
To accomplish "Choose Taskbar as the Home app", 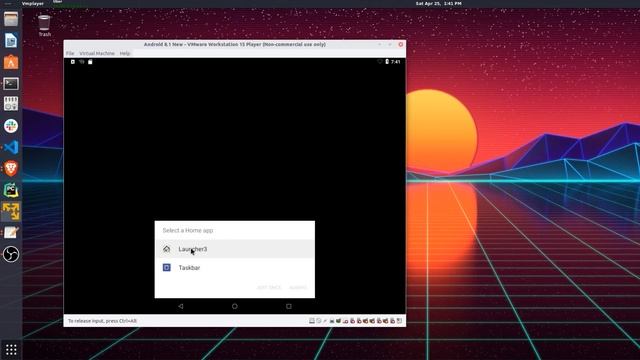I will click(235, 268).
